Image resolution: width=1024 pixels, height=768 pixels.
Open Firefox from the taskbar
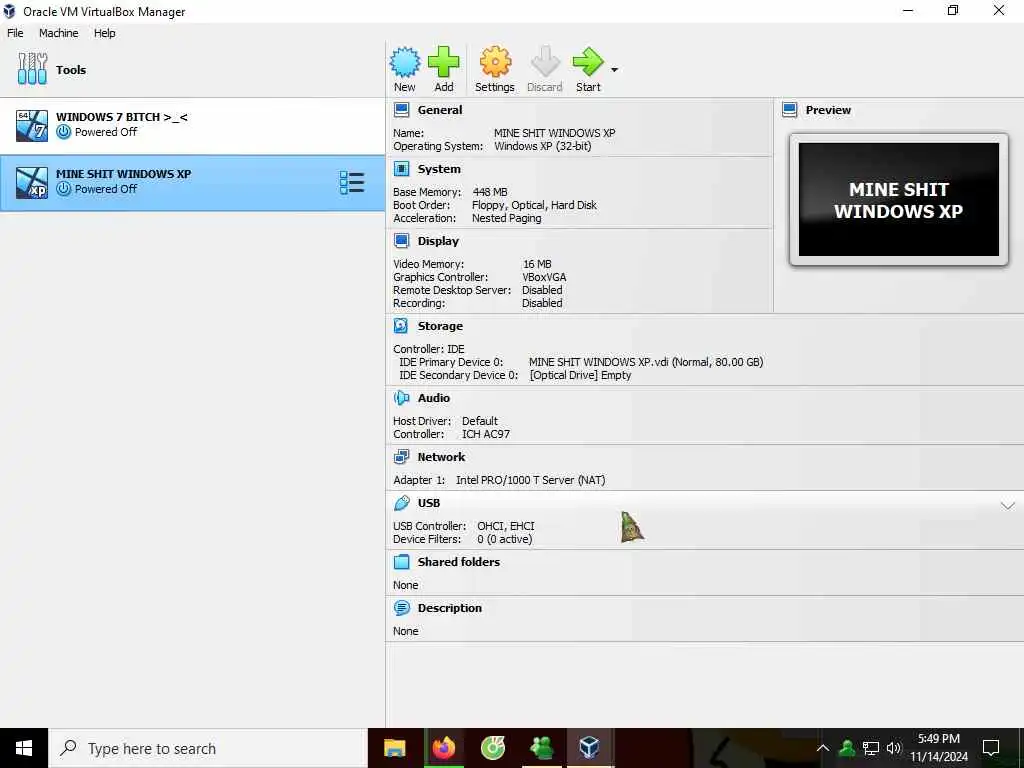(x=444, y=748)
